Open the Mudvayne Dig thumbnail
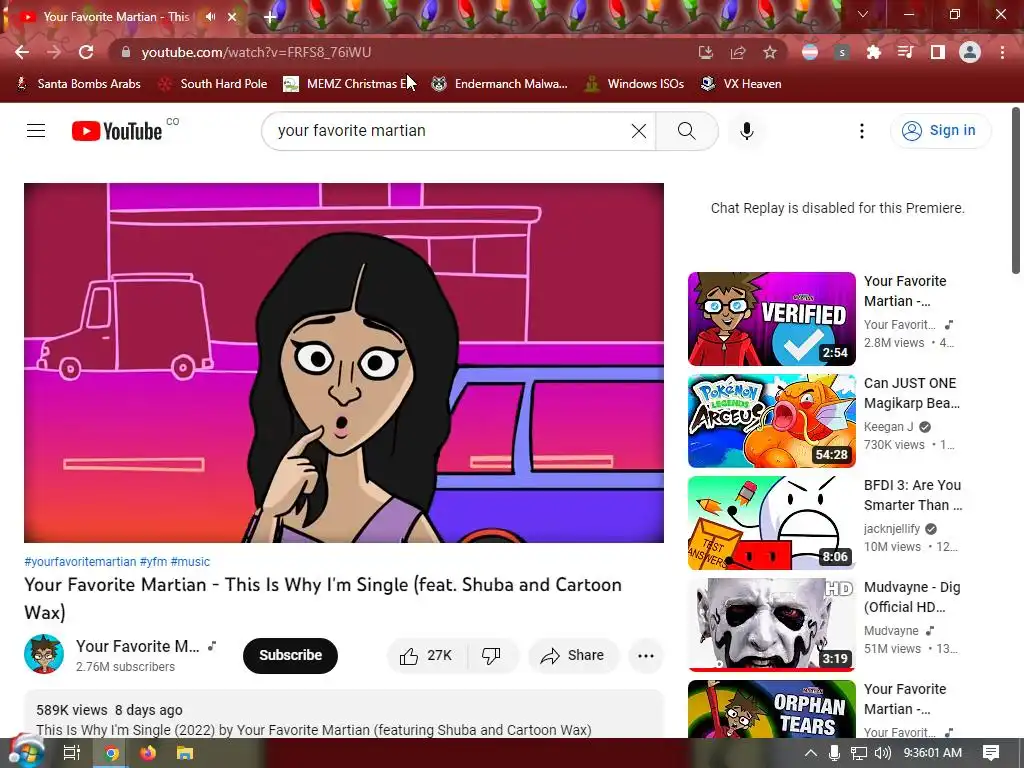The width and height of the screenshot is (1024, 768). pyautogui.click(x=771, y=624)
